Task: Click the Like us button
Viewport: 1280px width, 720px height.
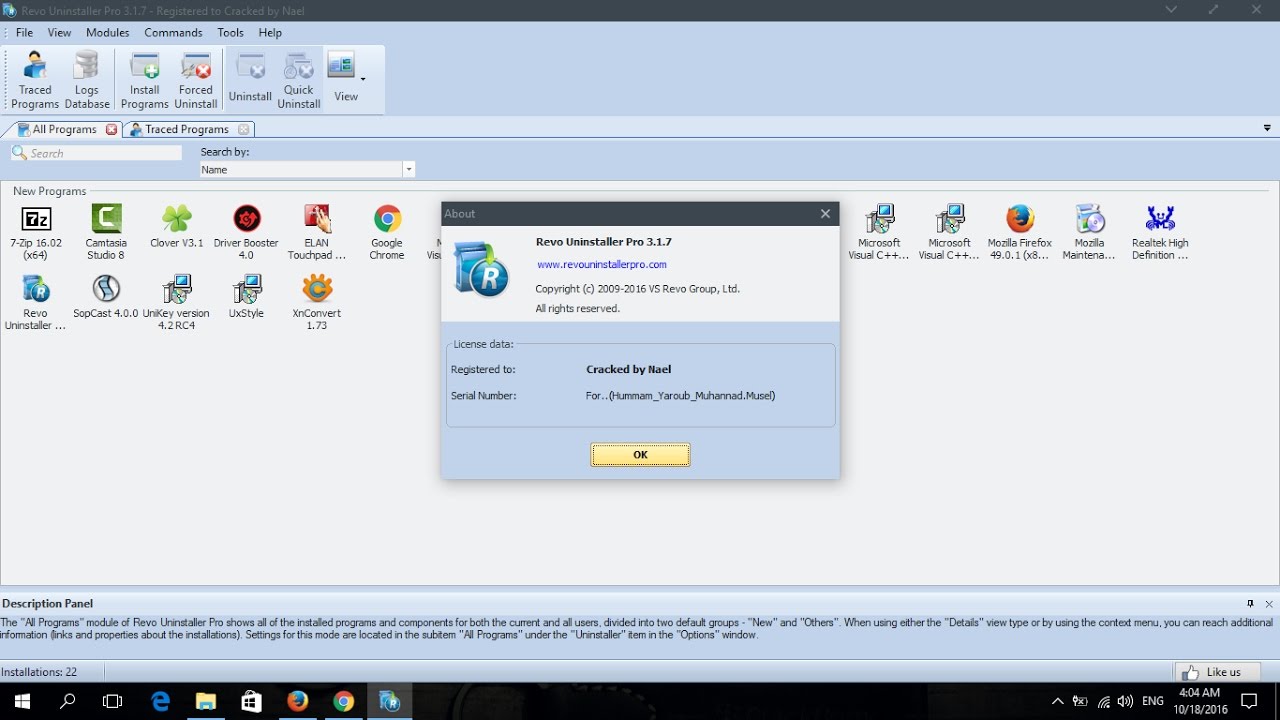Action: tap(1217, 672)
